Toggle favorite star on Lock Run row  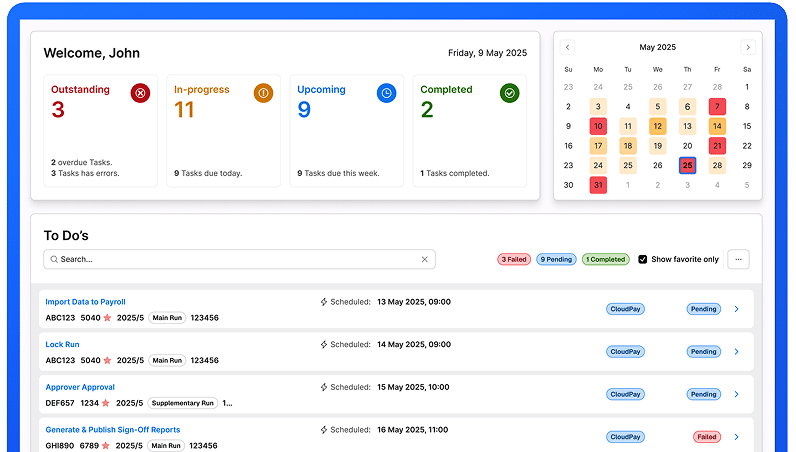pyautogui.click(x=107, y=361)
